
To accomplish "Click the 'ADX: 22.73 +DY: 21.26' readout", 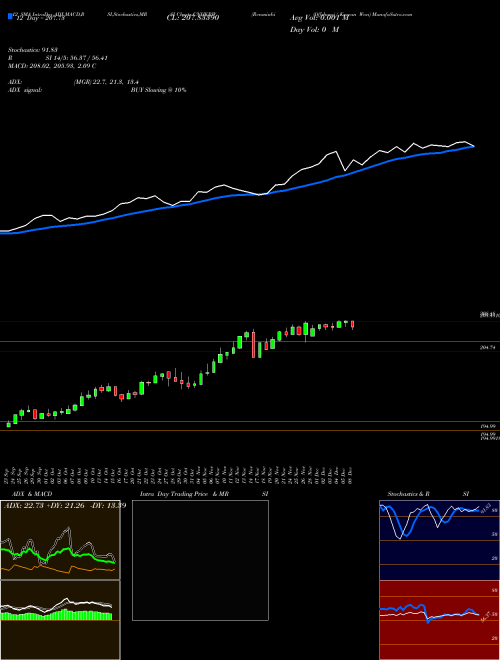I will (x=46, y=506).
